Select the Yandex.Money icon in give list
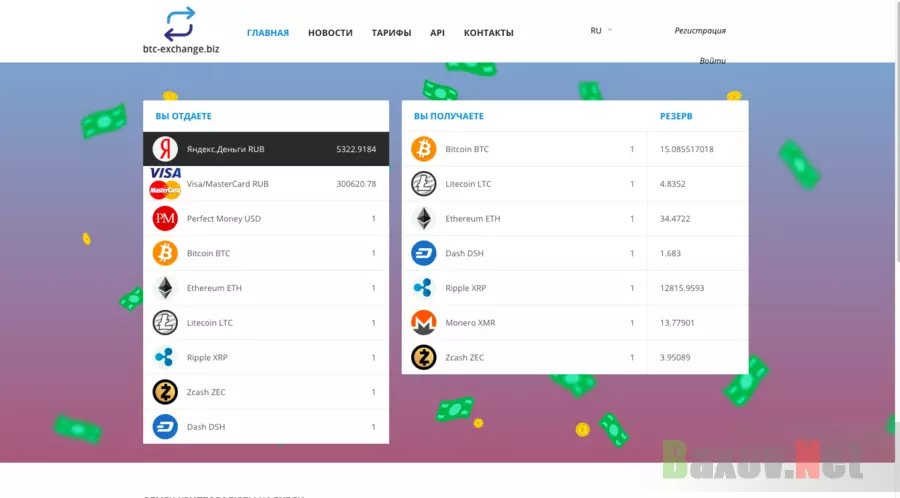The height and width of the screenshot is (498, 900). click(165, 149)
